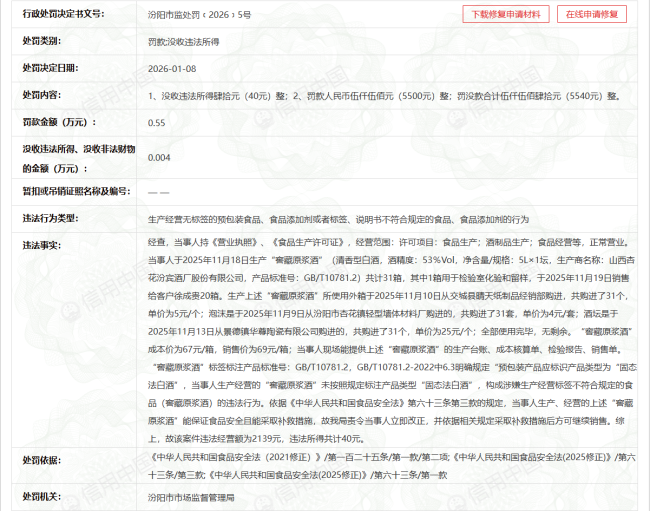Select the date 2026-01-08
This screenshot has height=511, width=650.
coord(172,69)
